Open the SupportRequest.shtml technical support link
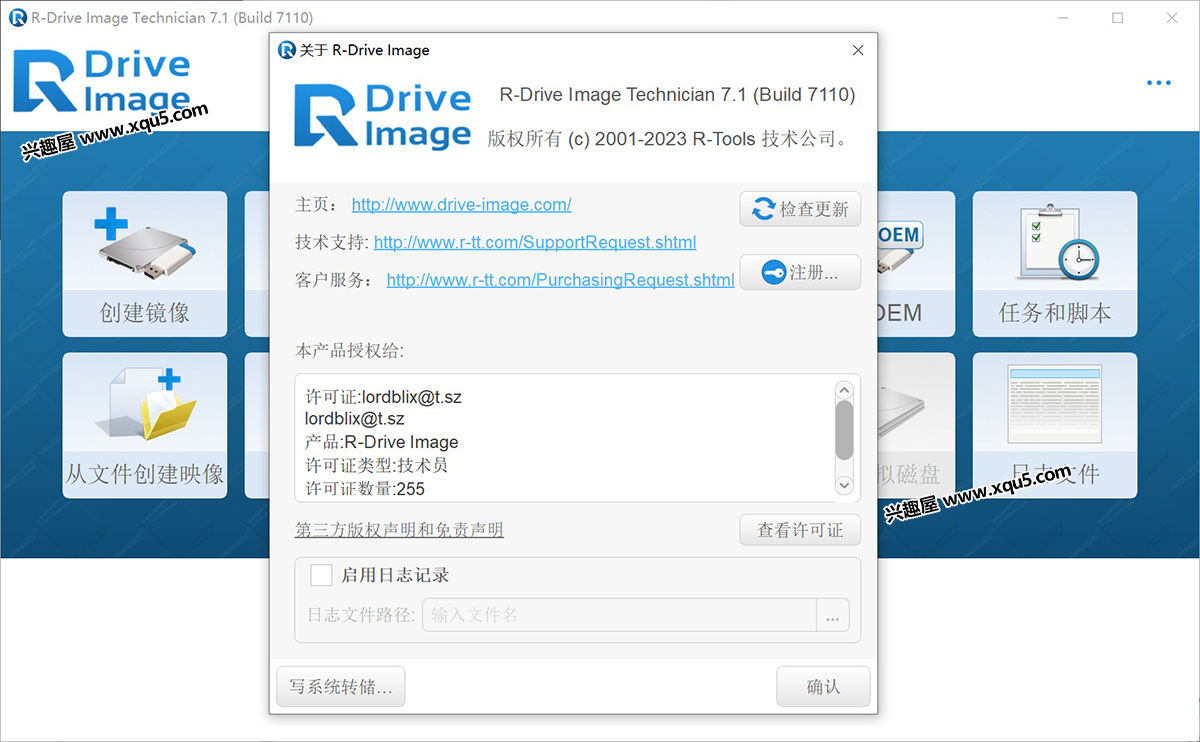The width and height of the screenshot is (1200, 742). click(x=535, y=242)
